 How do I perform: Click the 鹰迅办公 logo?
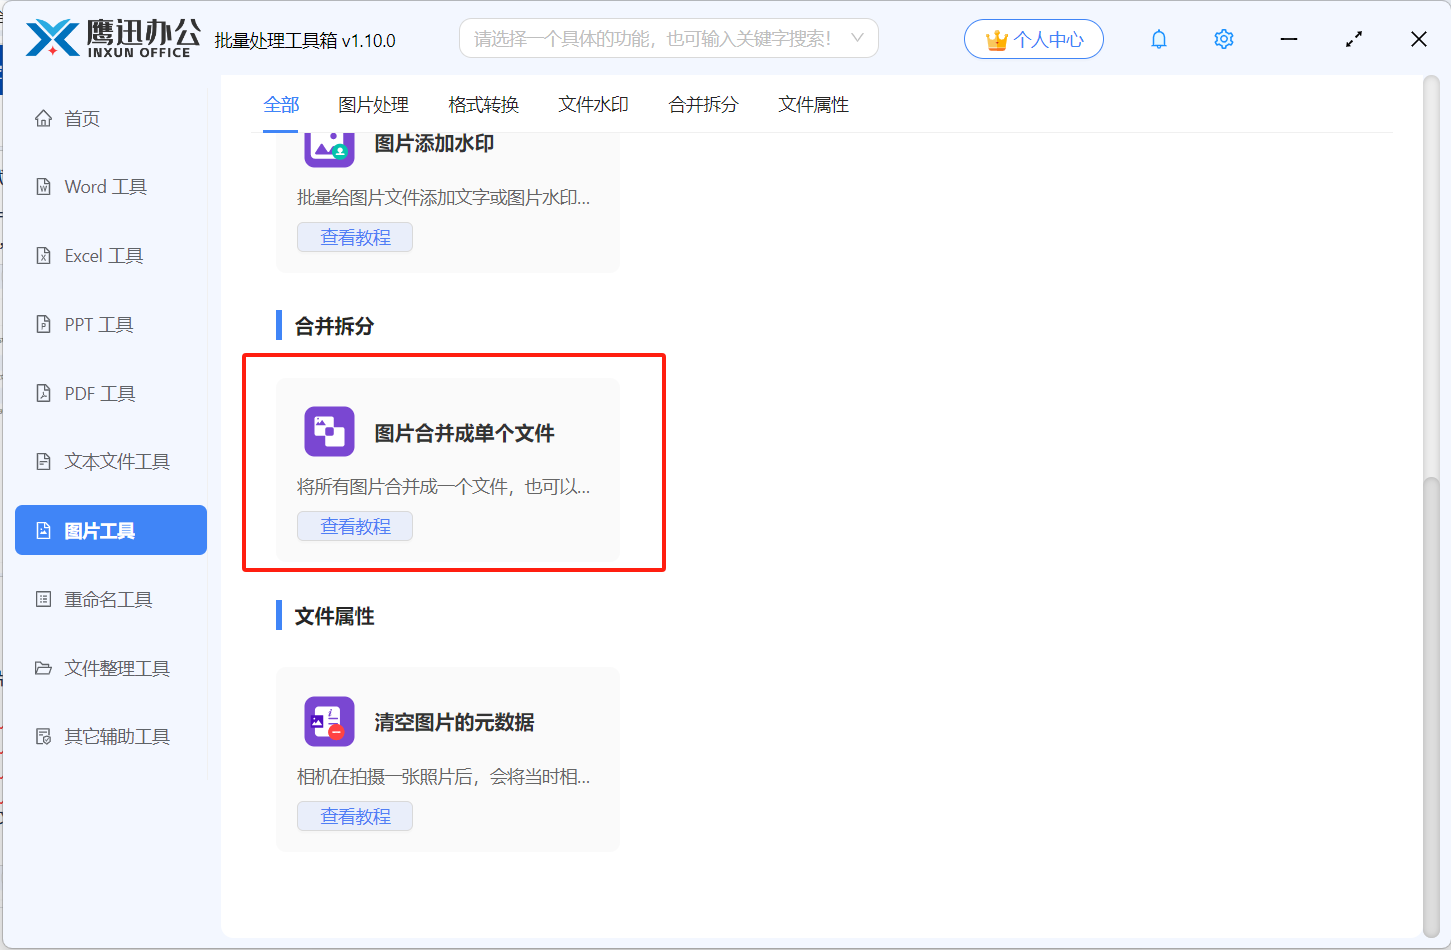coord(112,38)
